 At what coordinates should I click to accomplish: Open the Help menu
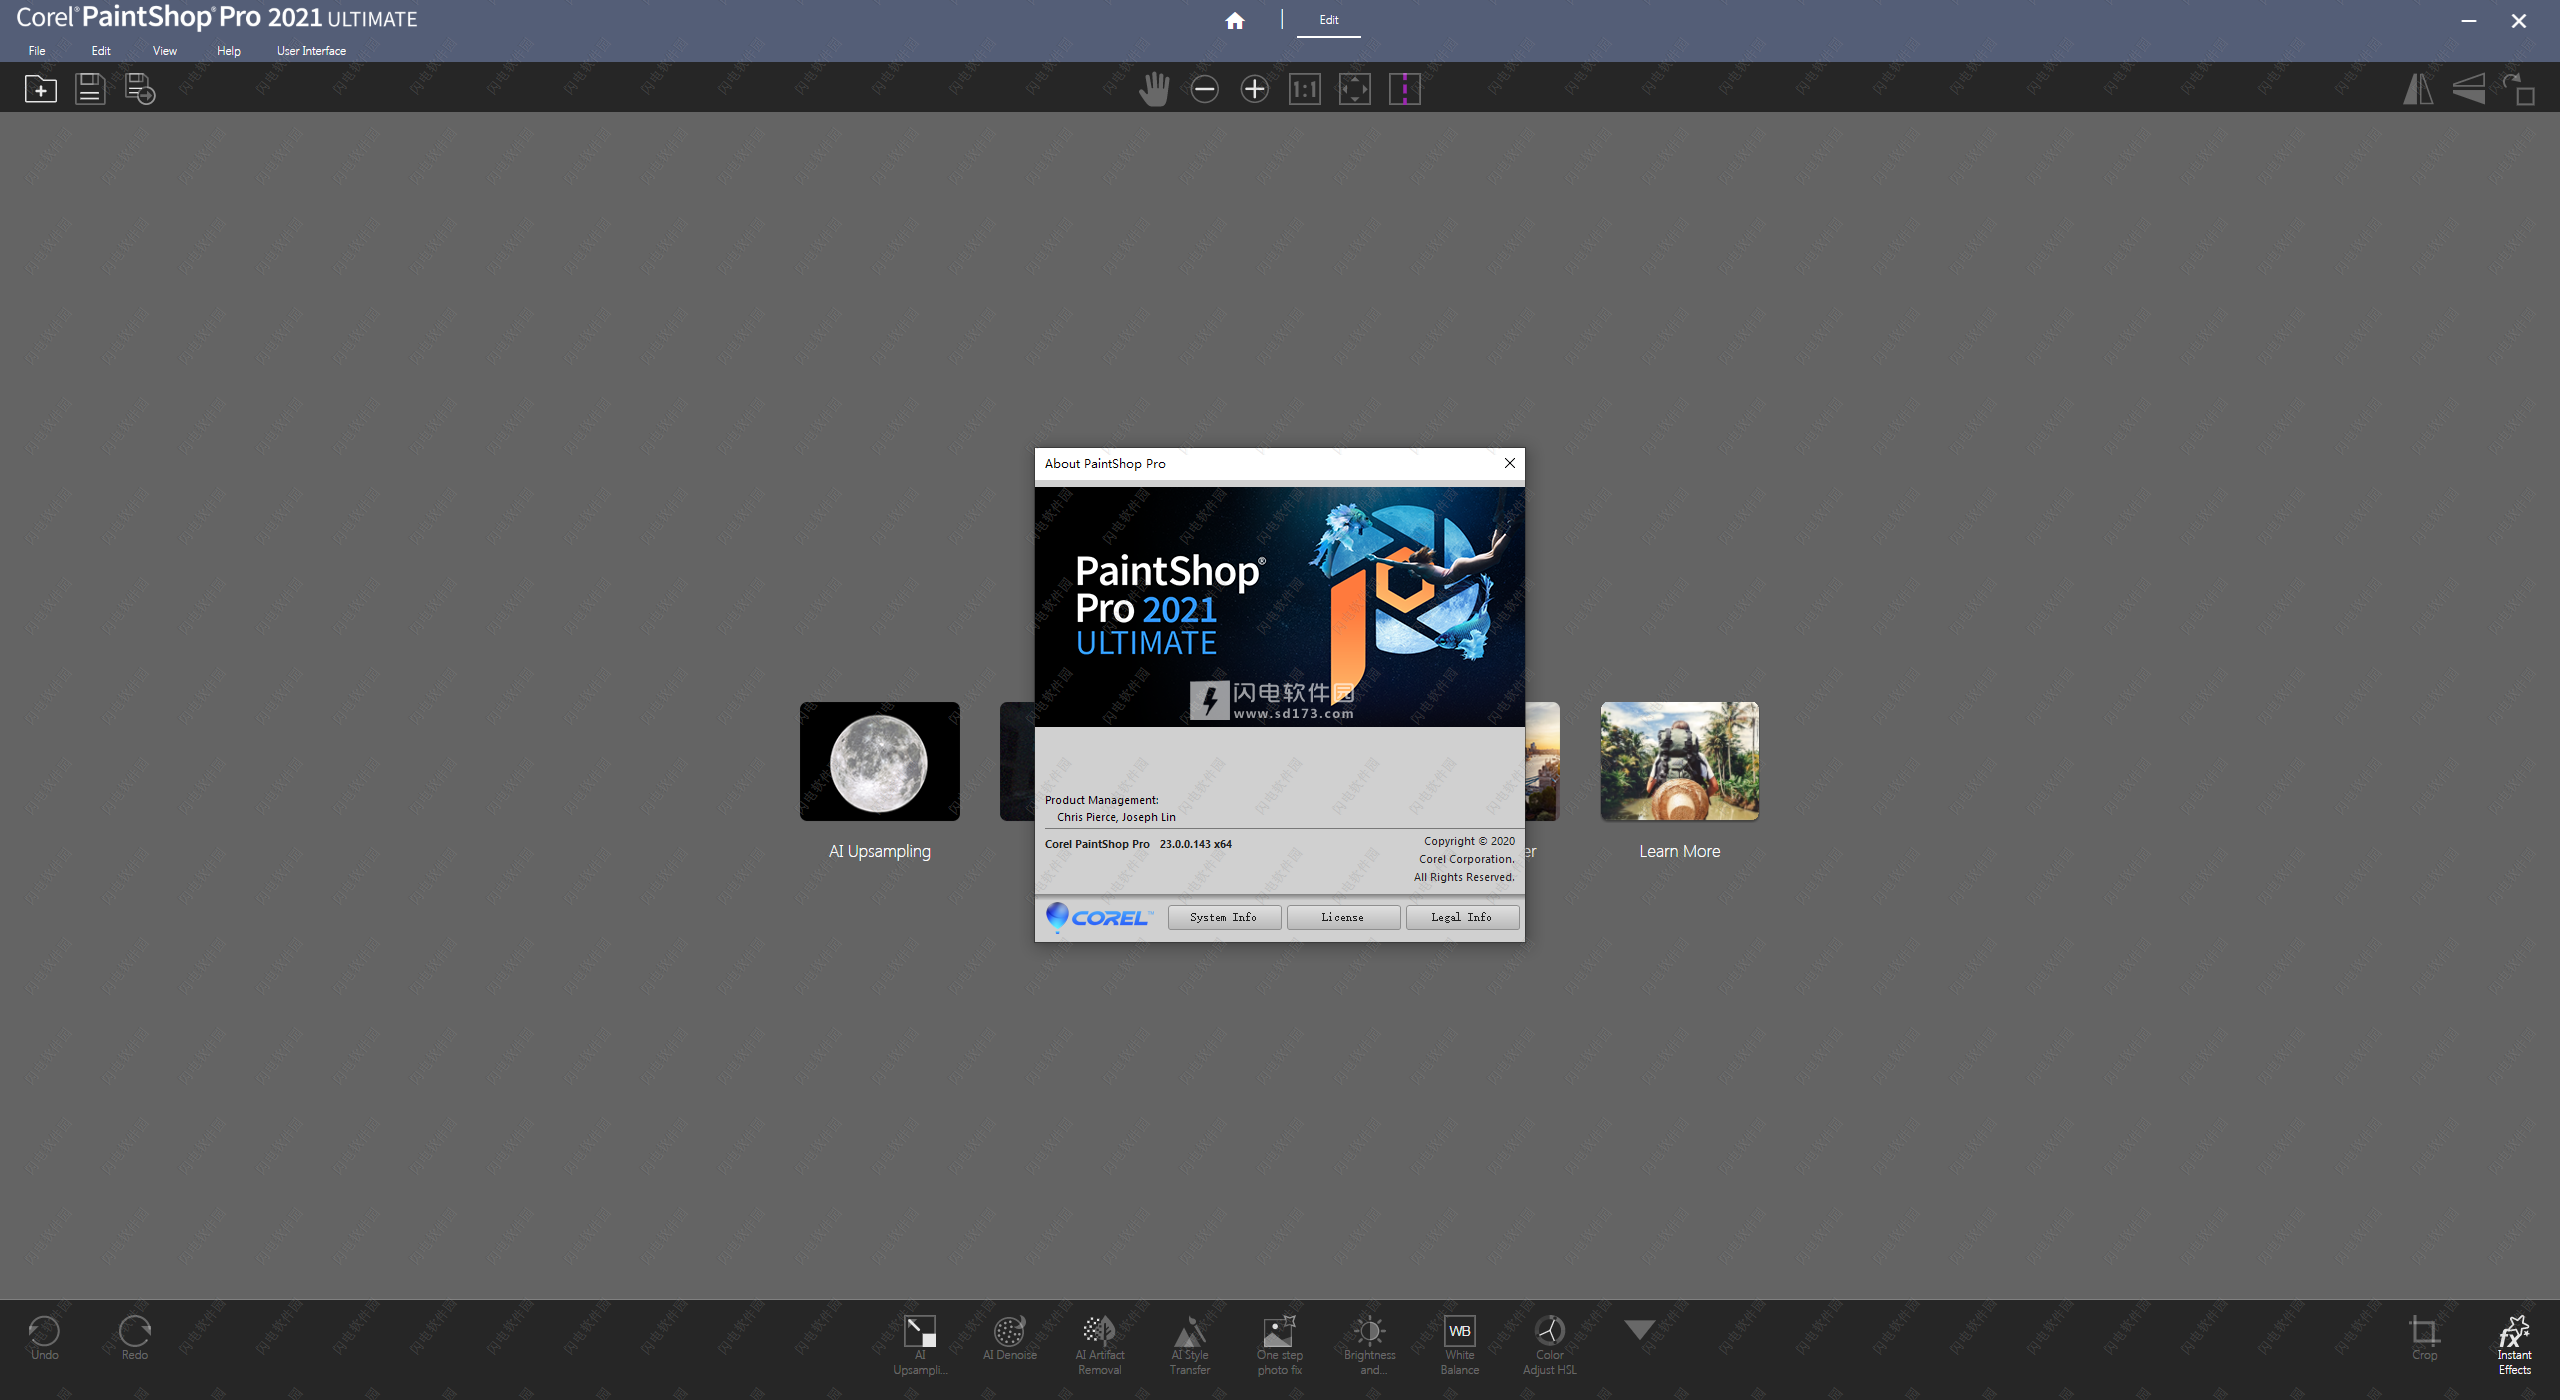[x=229, y=51]
